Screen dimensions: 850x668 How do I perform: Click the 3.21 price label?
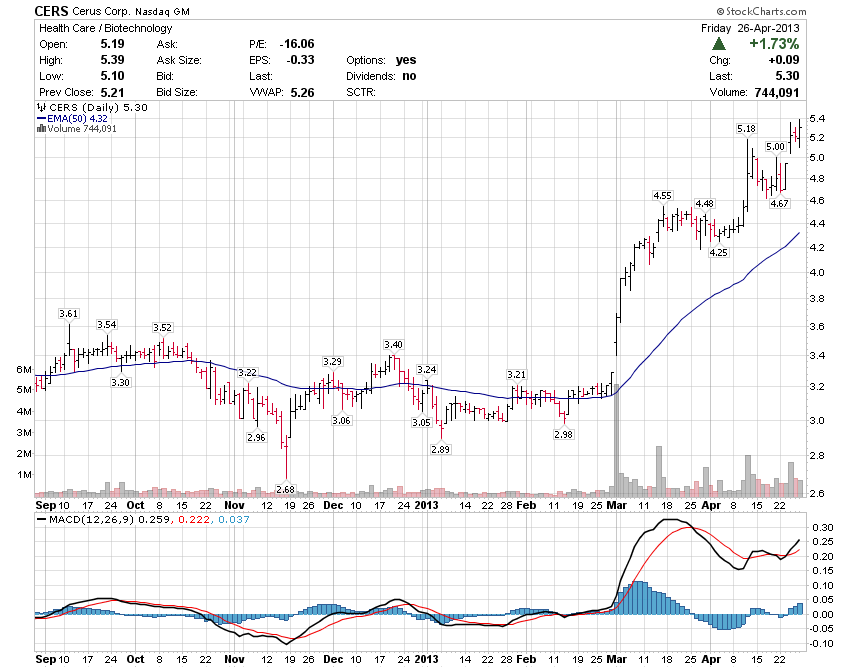tap(517, 374)
